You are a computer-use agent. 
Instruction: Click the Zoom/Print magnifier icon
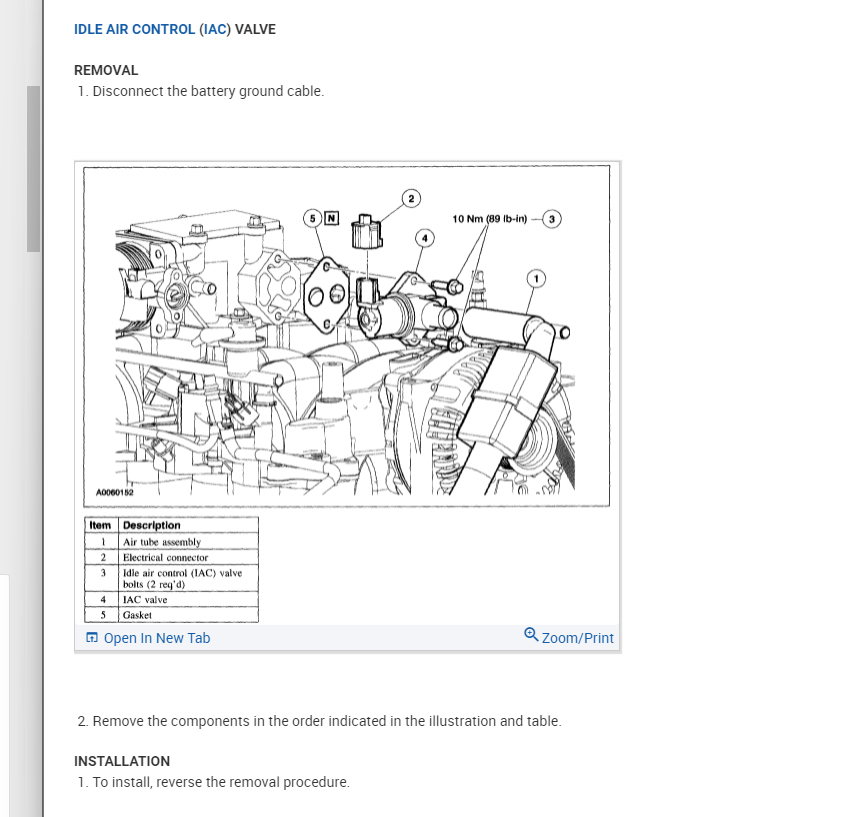pos(531,634)
